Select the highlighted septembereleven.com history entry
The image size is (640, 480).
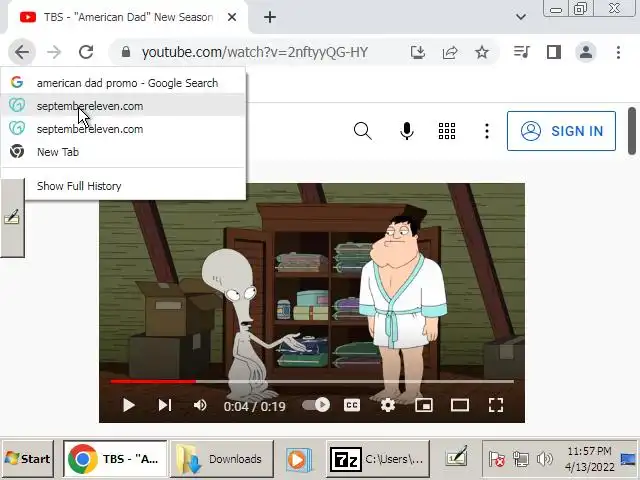124,106
